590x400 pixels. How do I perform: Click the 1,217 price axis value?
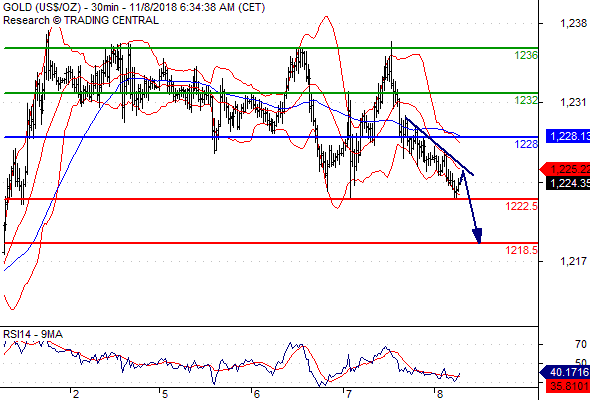coord(573,261)
